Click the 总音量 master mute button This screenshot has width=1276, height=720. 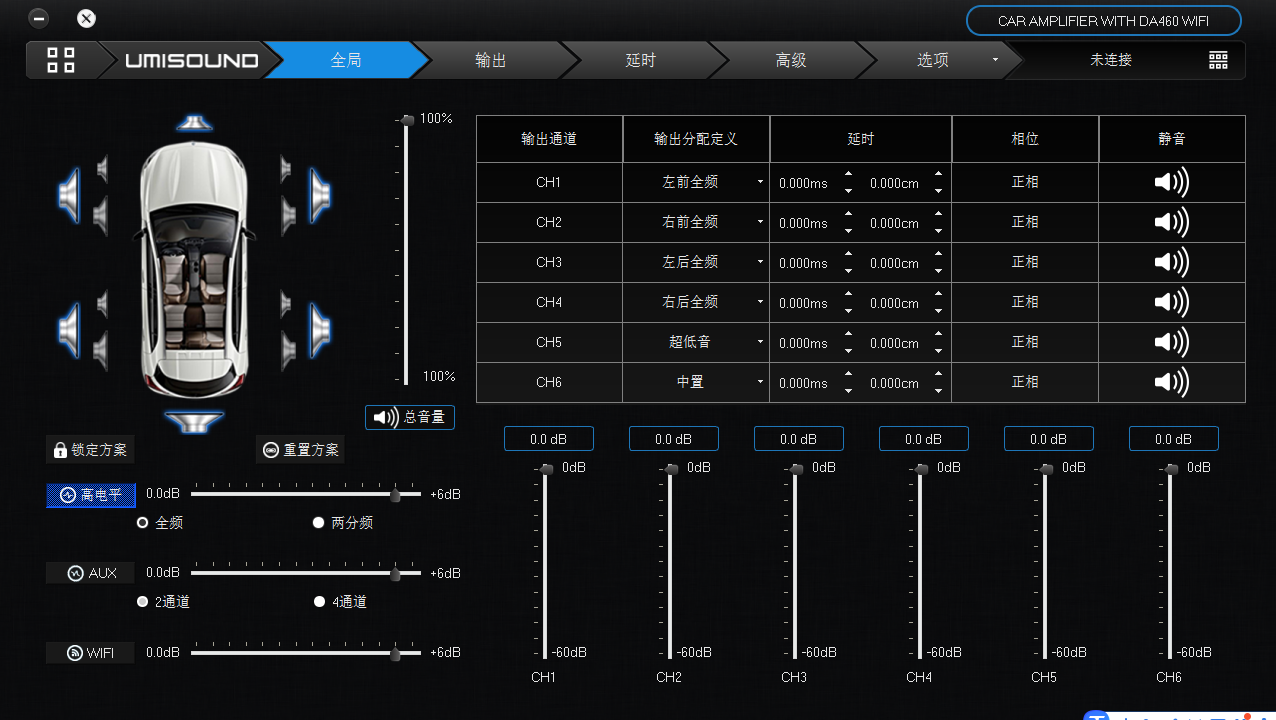(410, 417)
